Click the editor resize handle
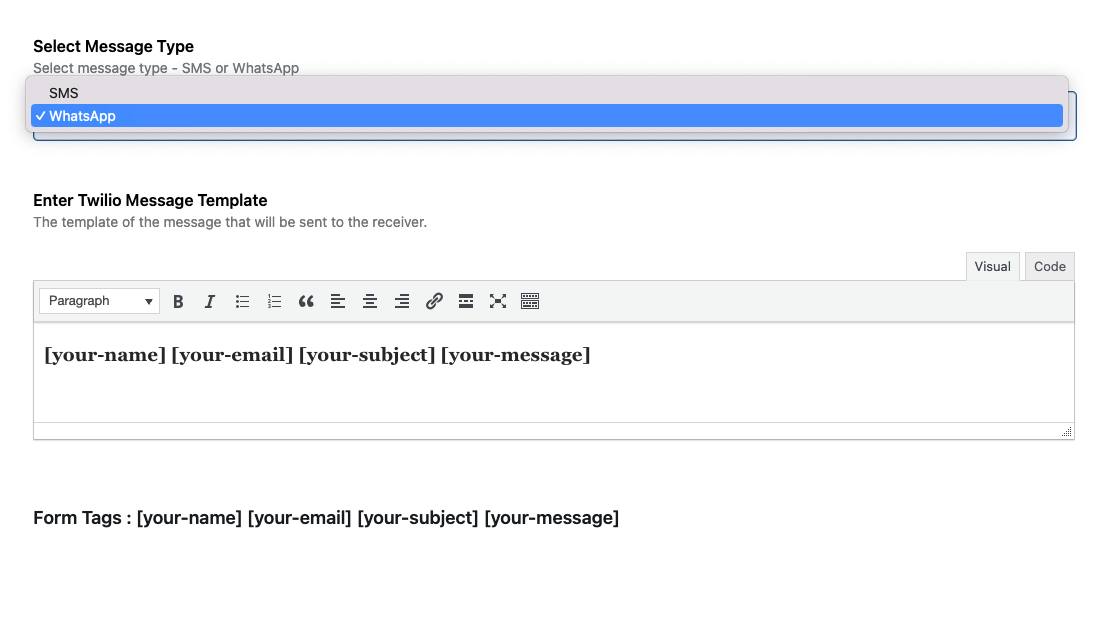 tap(1066, 431)
